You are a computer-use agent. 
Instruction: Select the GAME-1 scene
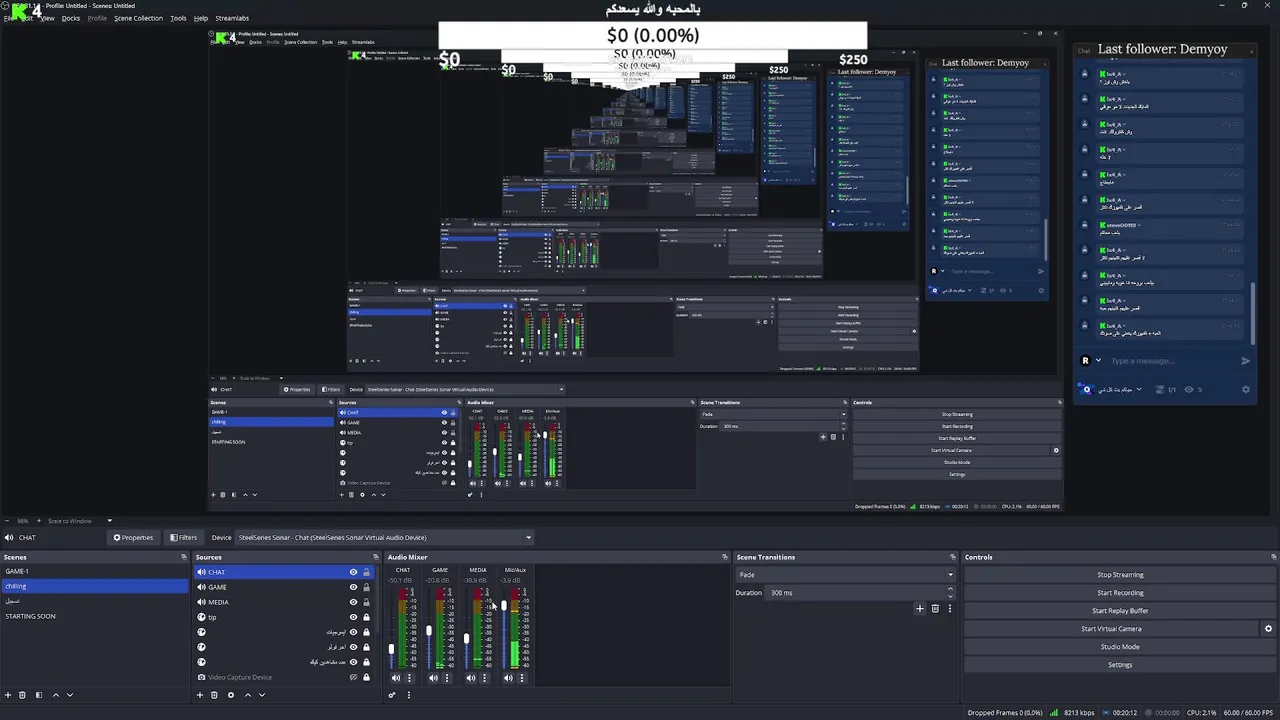click(94, 571)
